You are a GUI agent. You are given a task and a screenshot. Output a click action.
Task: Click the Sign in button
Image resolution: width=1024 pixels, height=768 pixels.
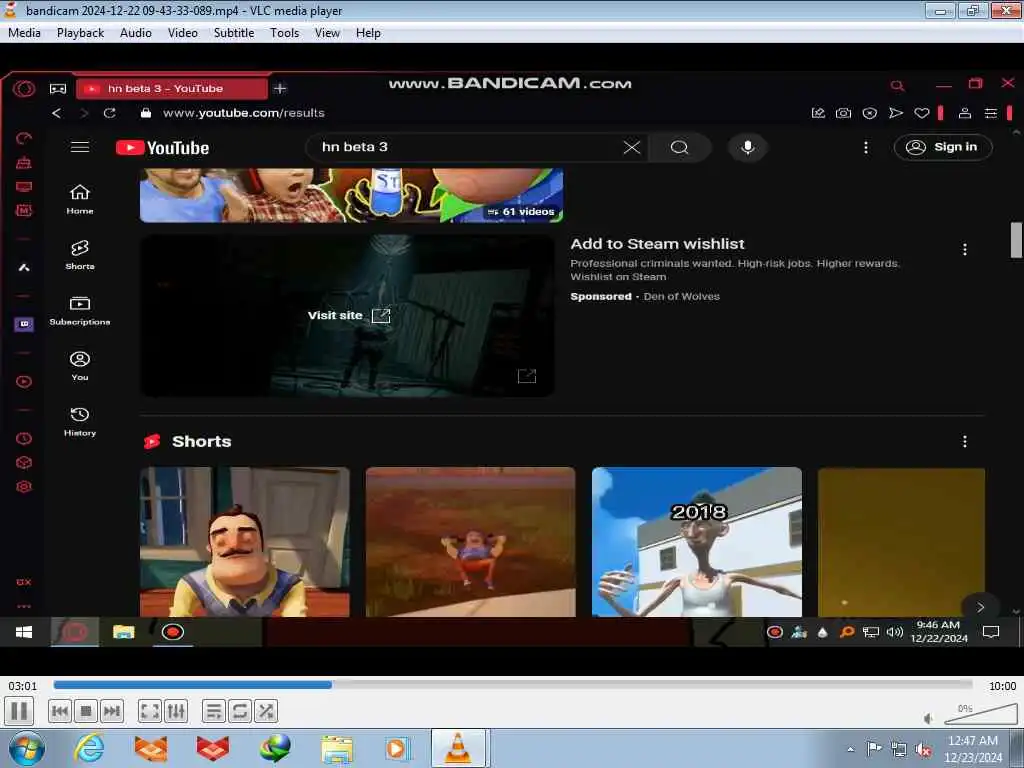click(x=943, y=147)
